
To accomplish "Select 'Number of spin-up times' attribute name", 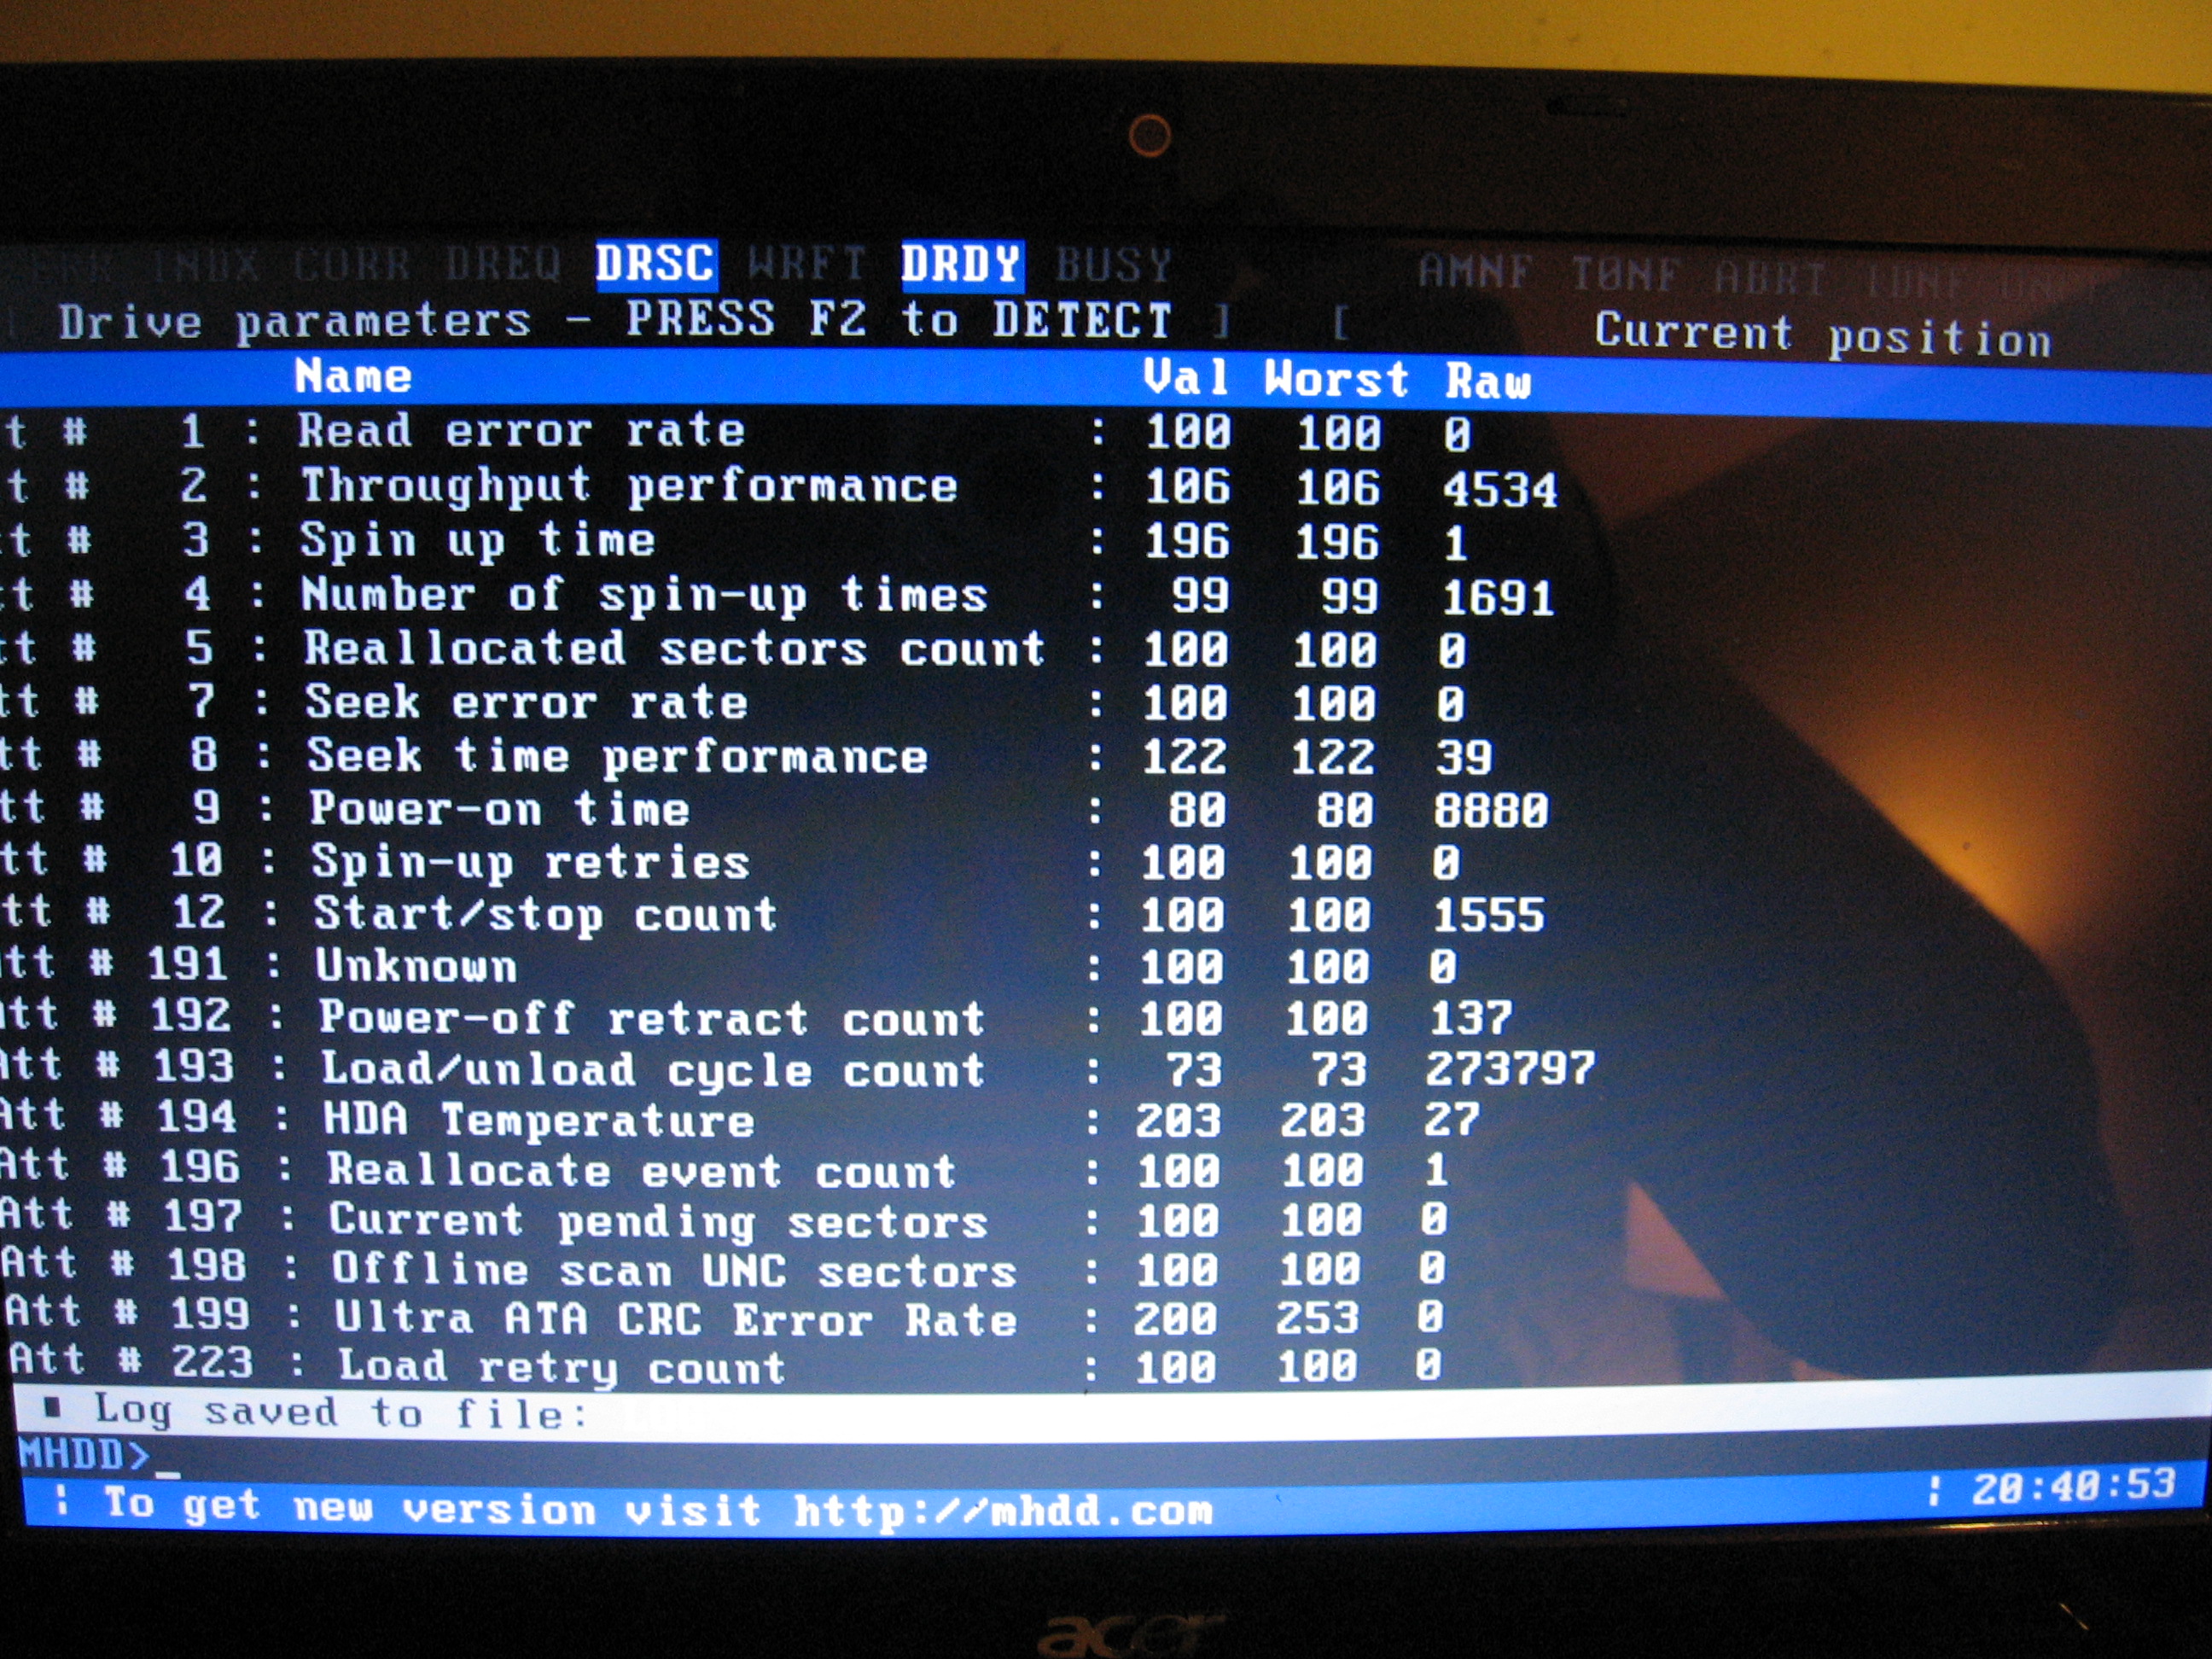I will coord(645,596).
